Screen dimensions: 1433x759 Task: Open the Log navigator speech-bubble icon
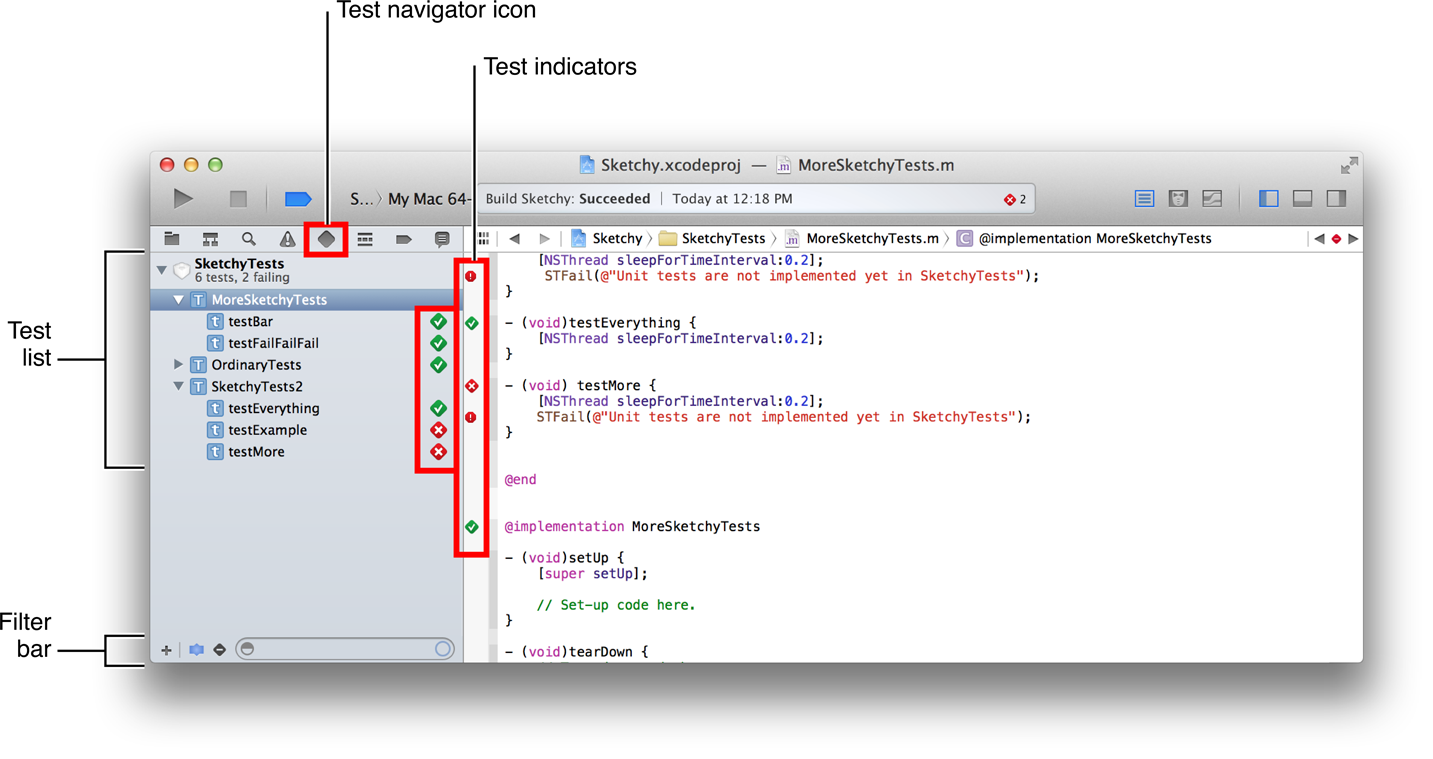pos(442,239)
